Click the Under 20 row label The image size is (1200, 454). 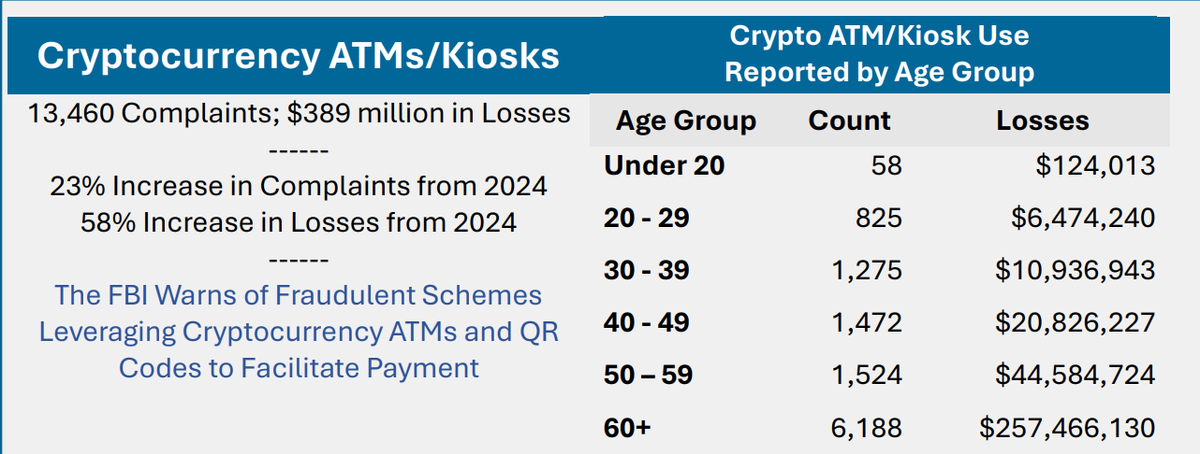664,166
